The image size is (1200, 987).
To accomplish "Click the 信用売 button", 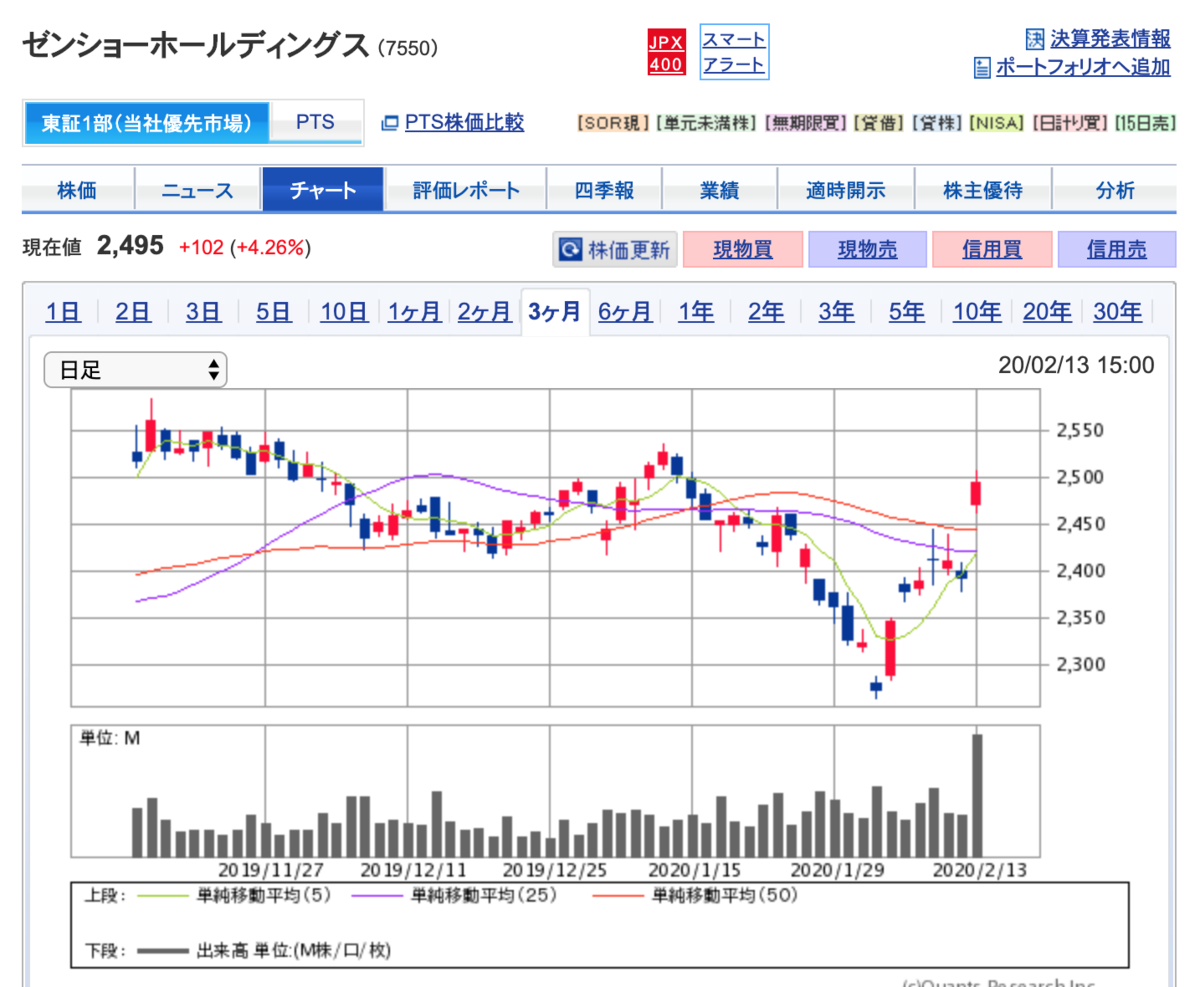I will (1117, 250).
